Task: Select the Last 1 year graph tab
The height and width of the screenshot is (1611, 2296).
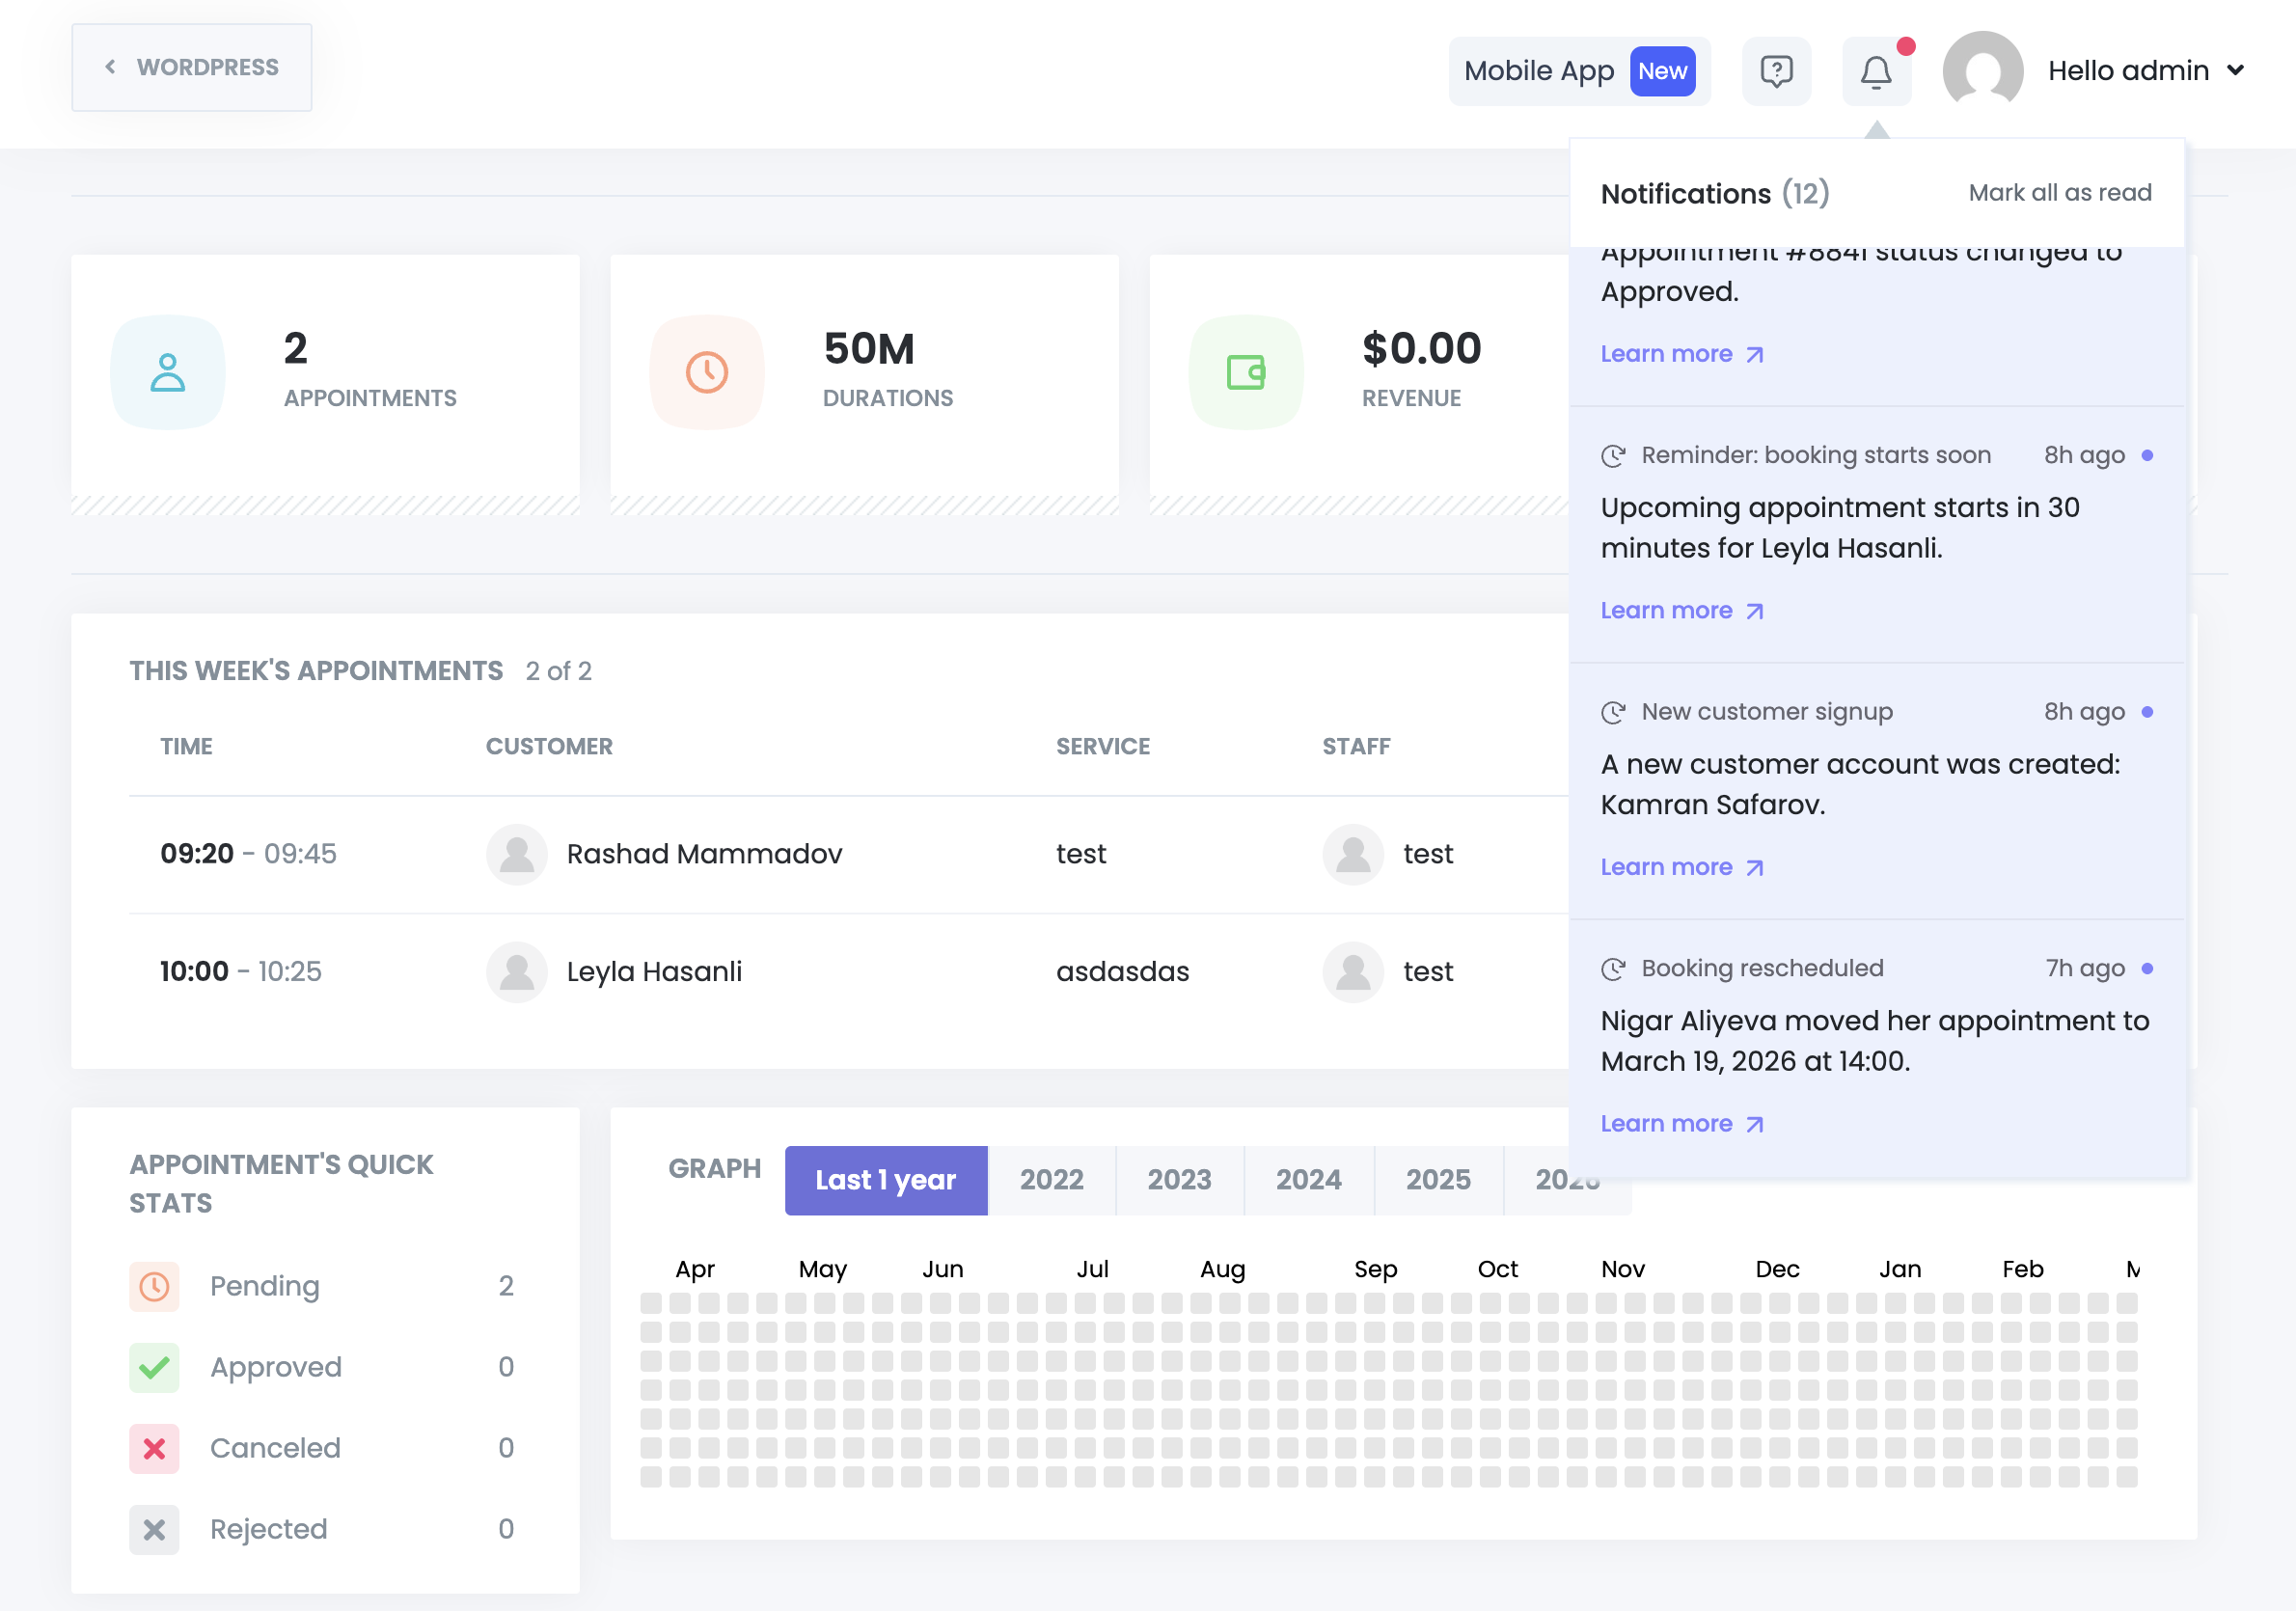Action: tap(885, 1180)
